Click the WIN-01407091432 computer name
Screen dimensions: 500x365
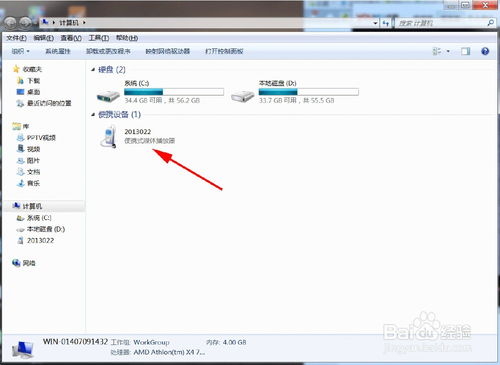(x=75, y=342)
